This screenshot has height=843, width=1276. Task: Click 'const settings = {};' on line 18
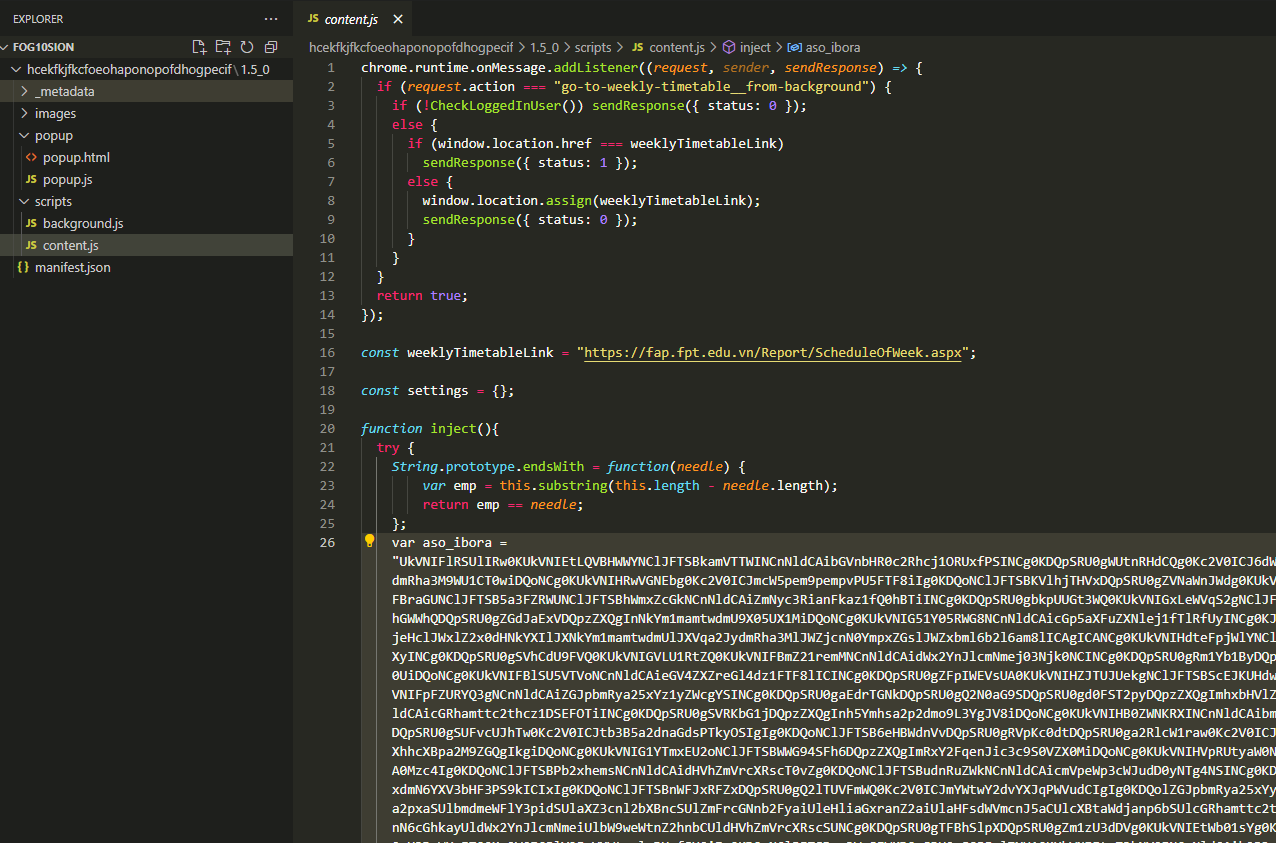coord(438,390)
